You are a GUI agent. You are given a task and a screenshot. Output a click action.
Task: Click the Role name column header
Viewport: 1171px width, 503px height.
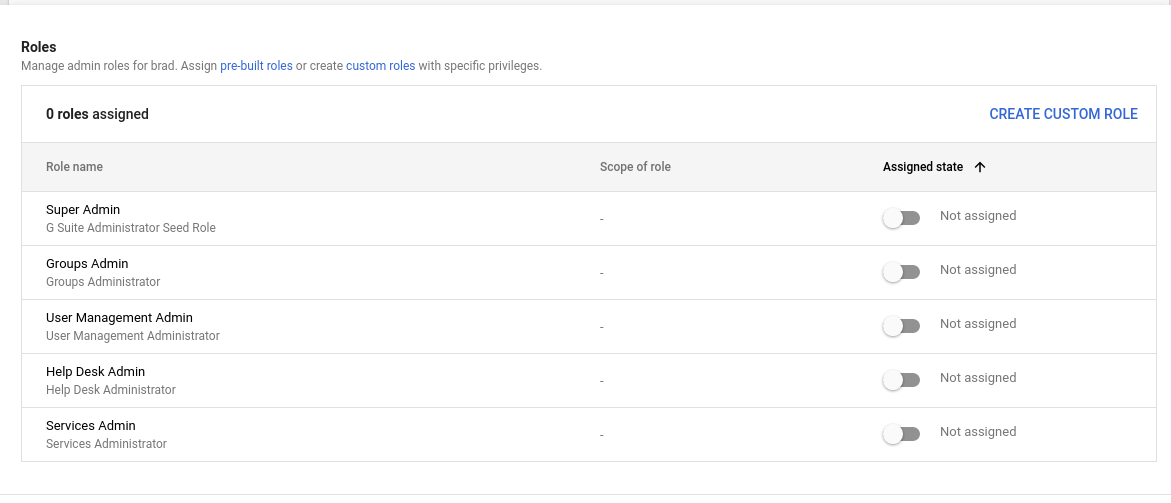(x=74, y=167)
